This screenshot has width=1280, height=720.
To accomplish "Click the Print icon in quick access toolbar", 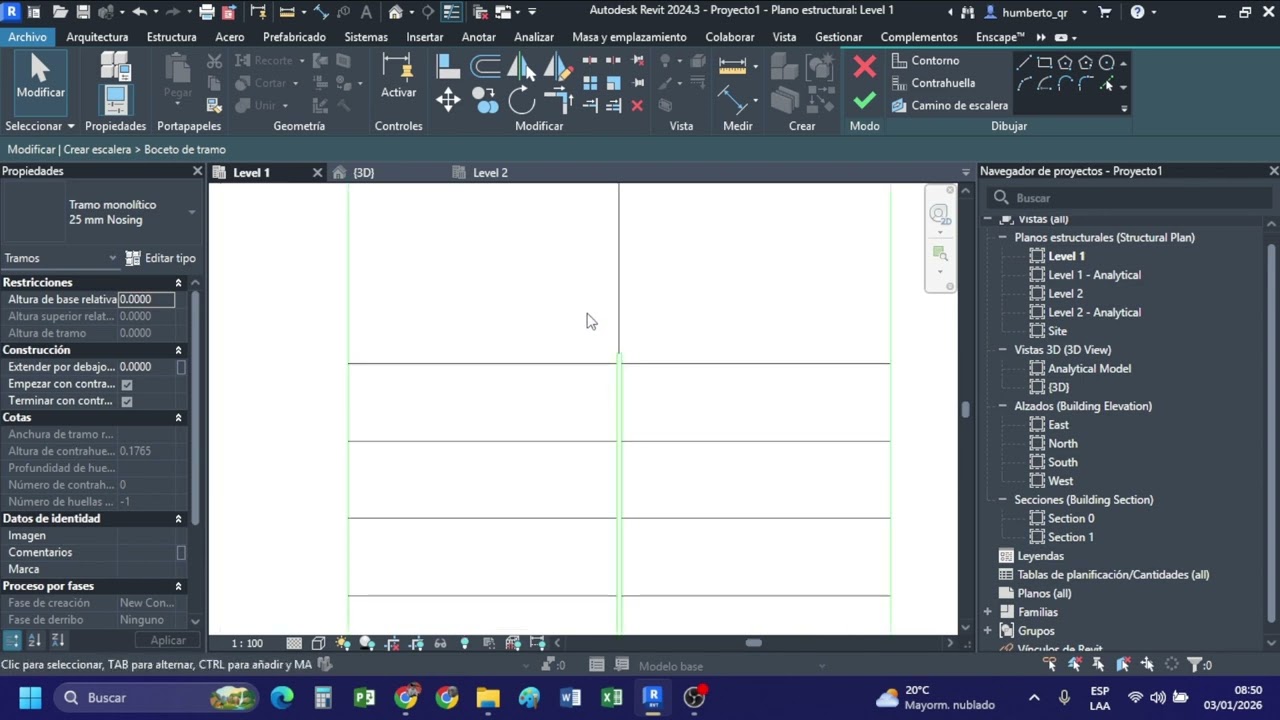I will coord(207,12).
